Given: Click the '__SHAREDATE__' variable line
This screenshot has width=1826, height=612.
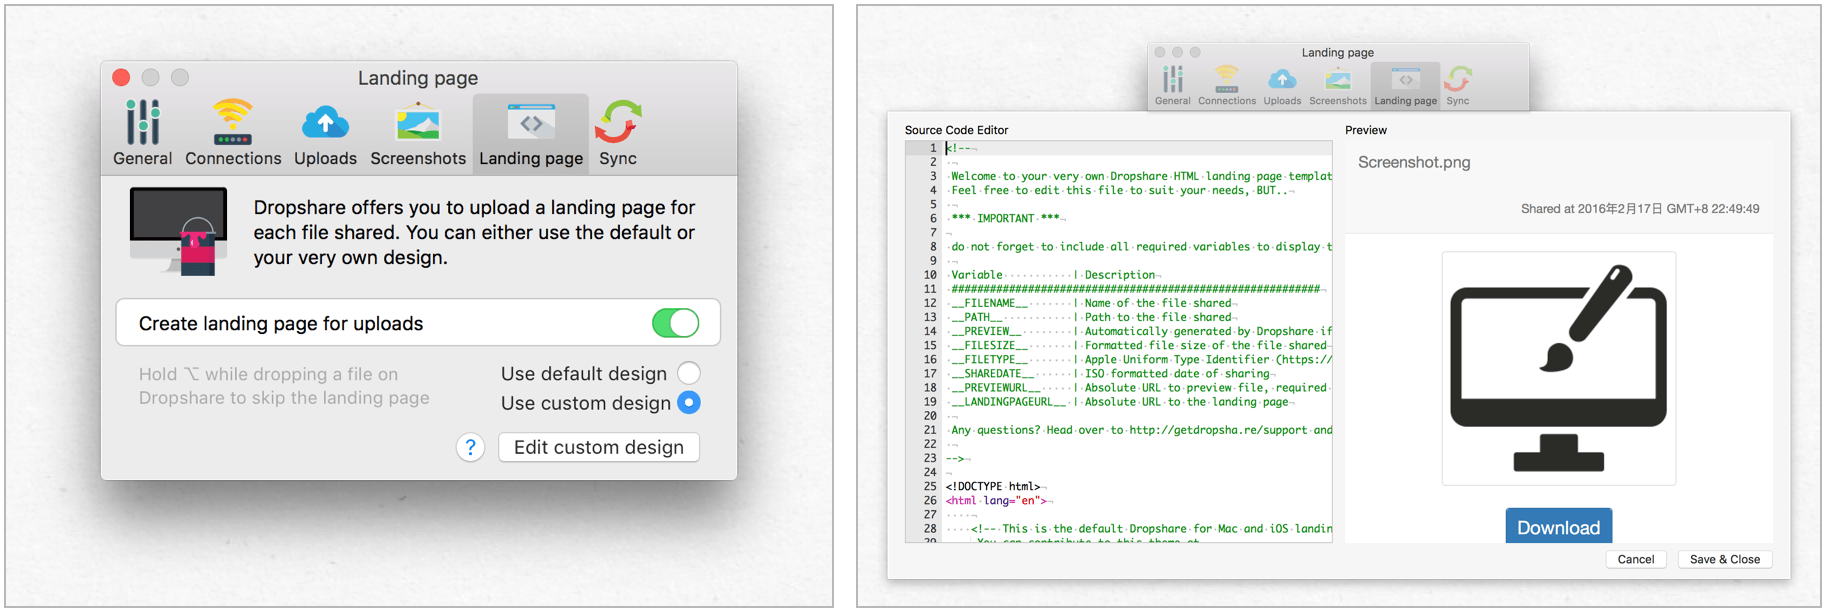Looking at the screenshot, I should coord(1110,373).
